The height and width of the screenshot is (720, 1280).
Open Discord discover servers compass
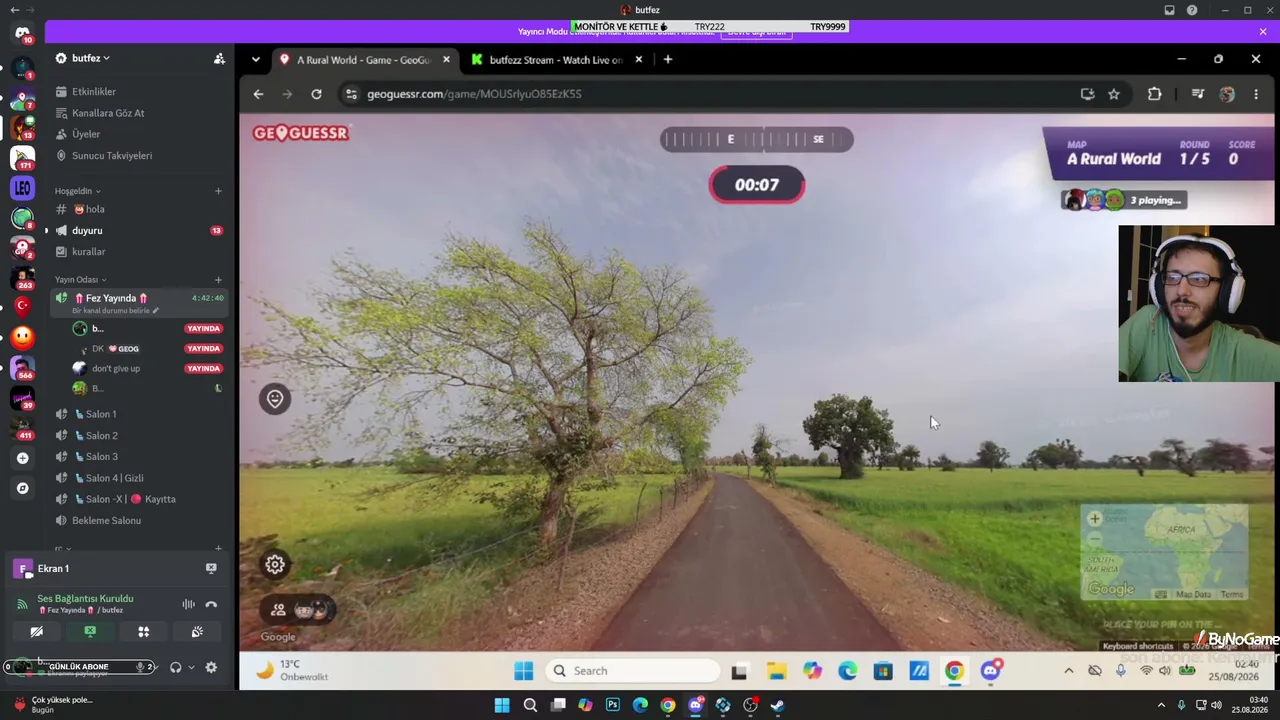(22, 488)
